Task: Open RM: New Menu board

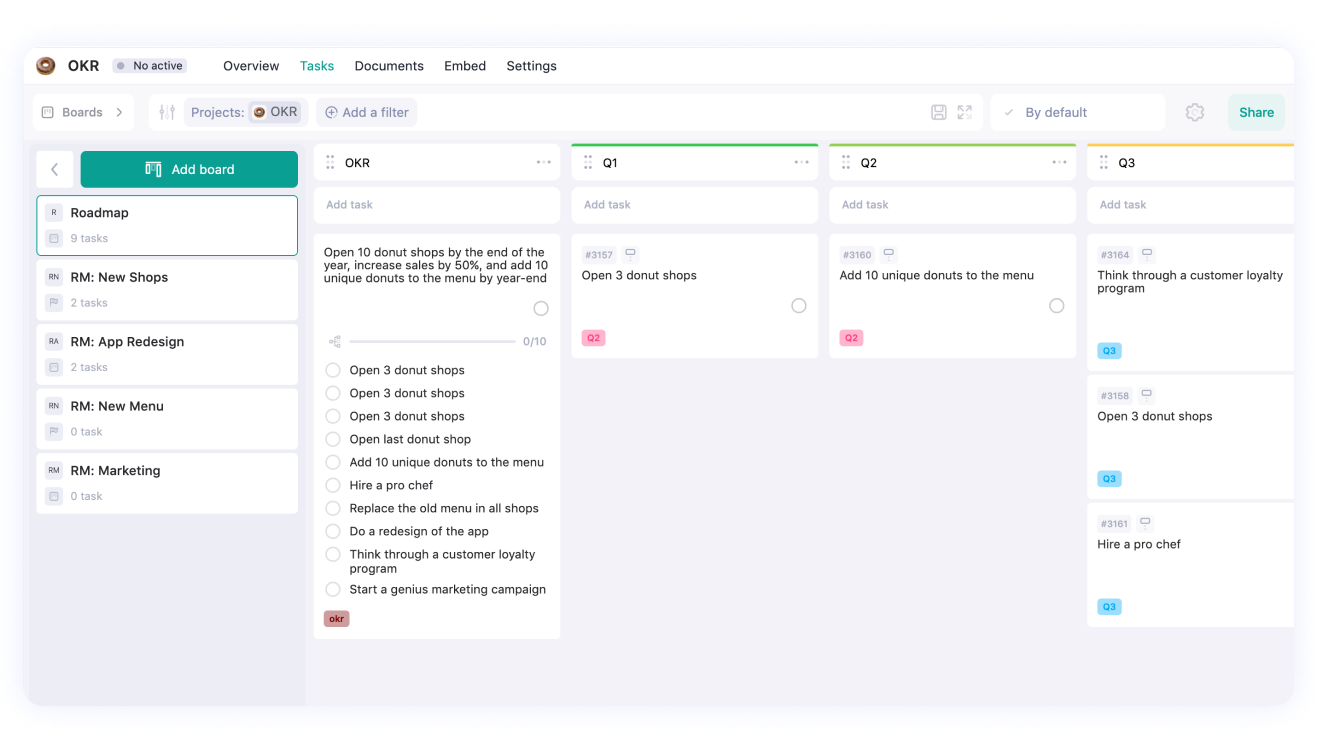Action: pyautogui.click(x=167, y=419)
